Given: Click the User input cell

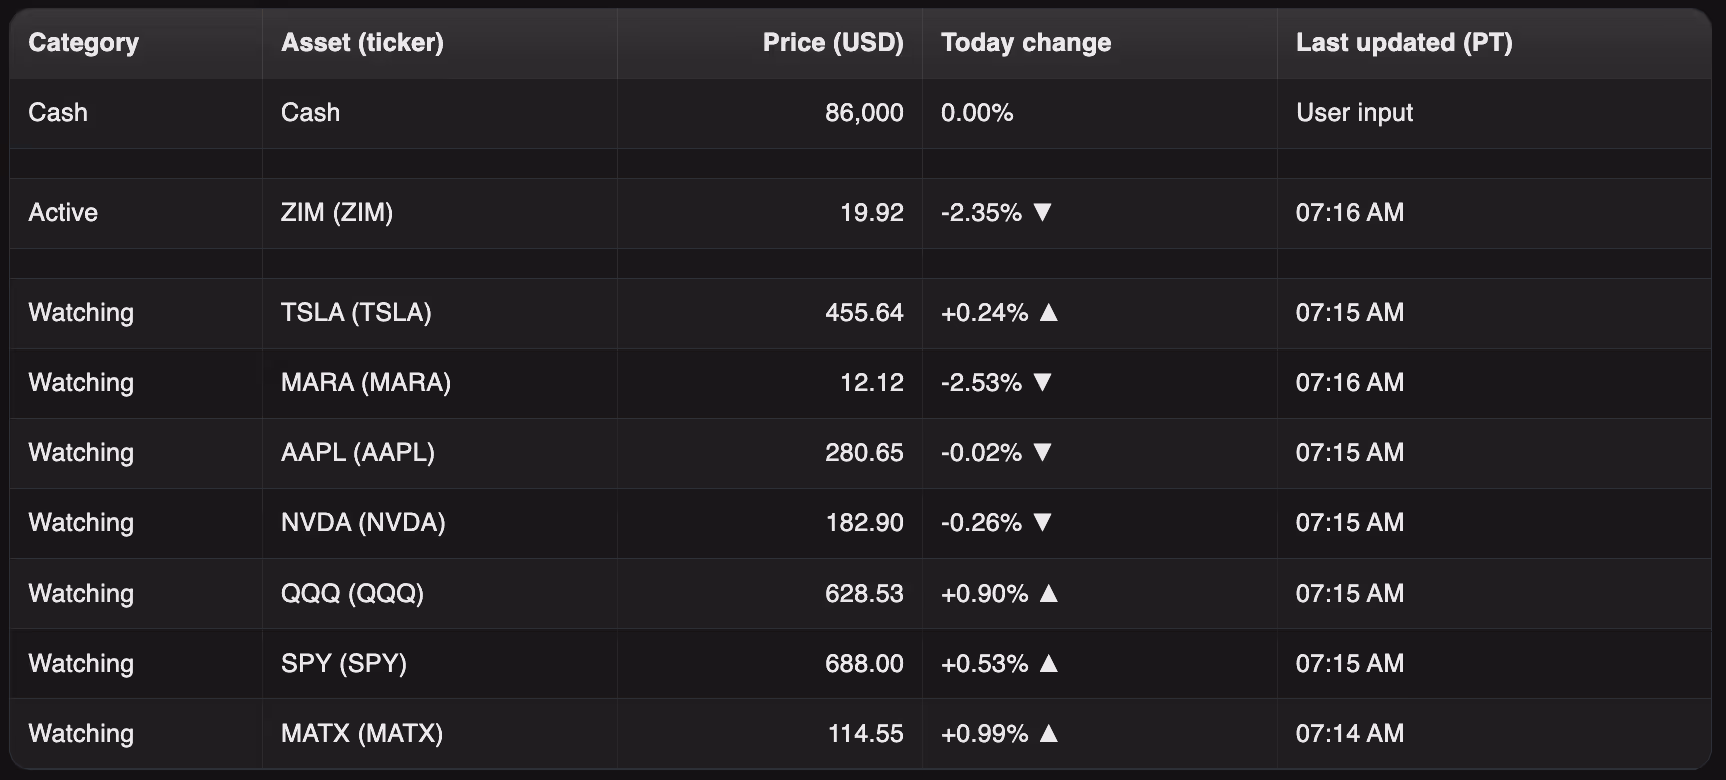Looking at the screenshot, I should 1354,113.
